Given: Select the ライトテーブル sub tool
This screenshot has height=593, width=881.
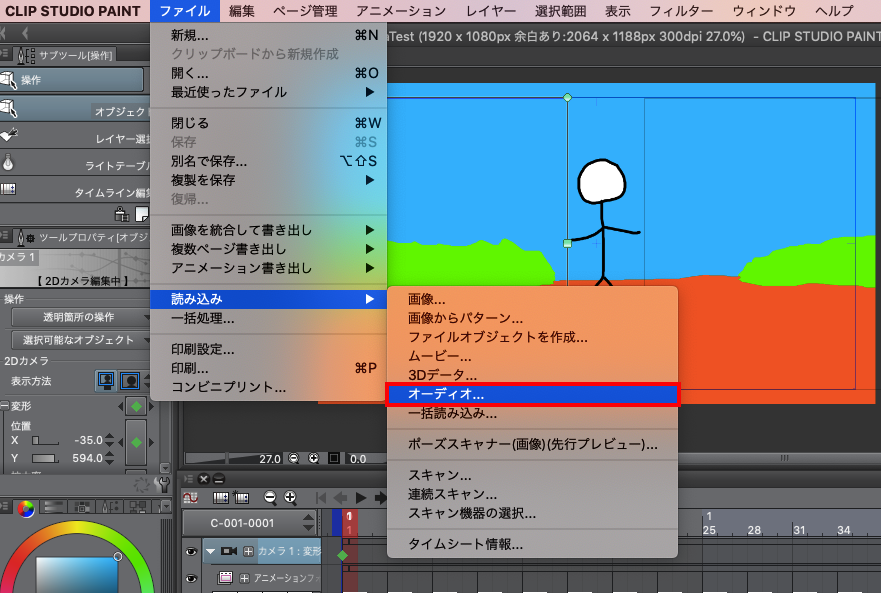Looking at the screenshot, I should pos(75,164).
